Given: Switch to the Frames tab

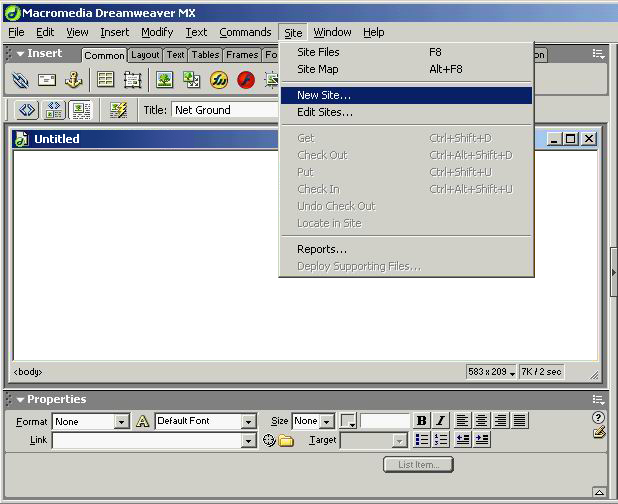Looking at the screenshot, I should [x=242, y=55].
